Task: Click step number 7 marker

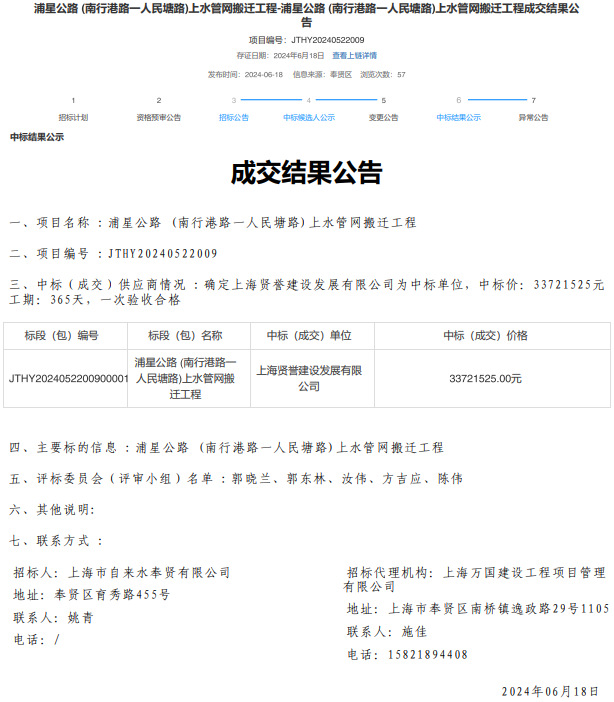Action: tap(534, 100)
